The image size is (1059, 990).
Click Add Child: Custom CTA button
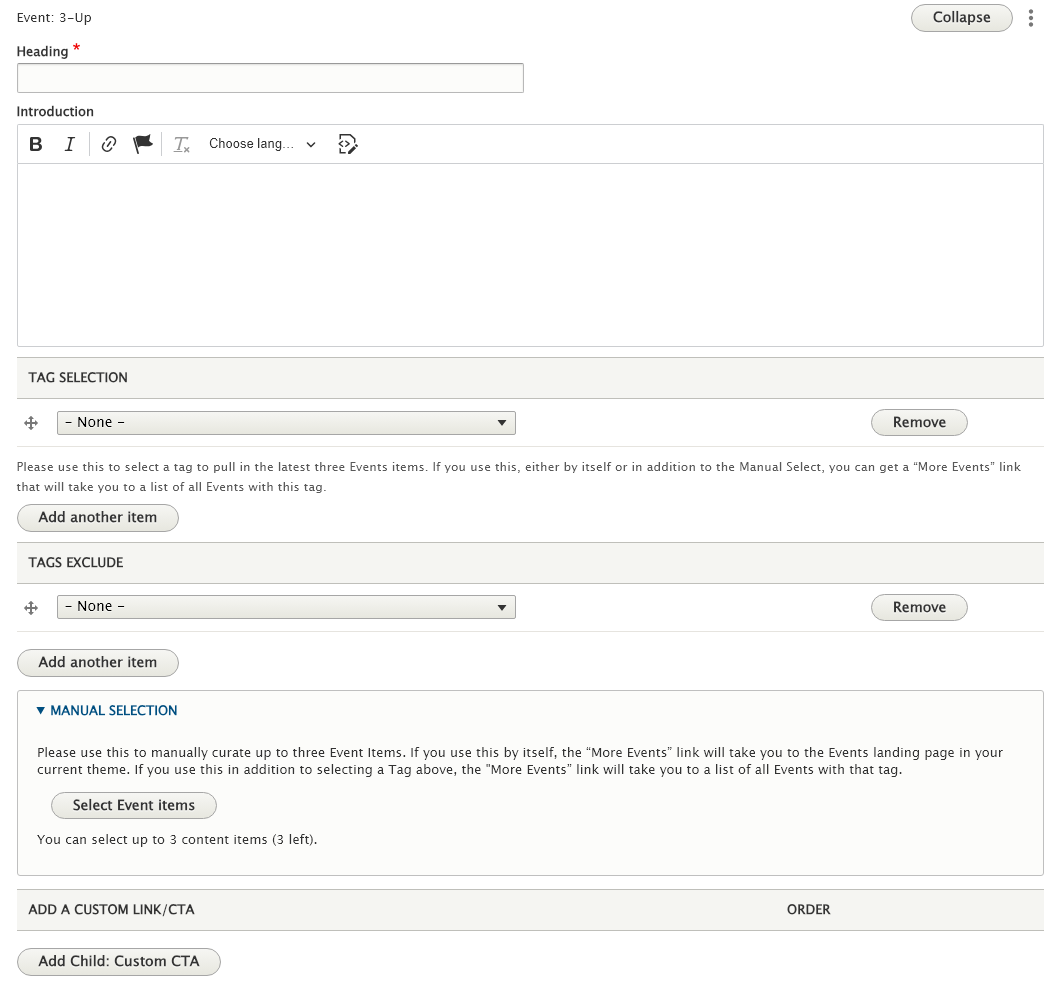(119, 962)
